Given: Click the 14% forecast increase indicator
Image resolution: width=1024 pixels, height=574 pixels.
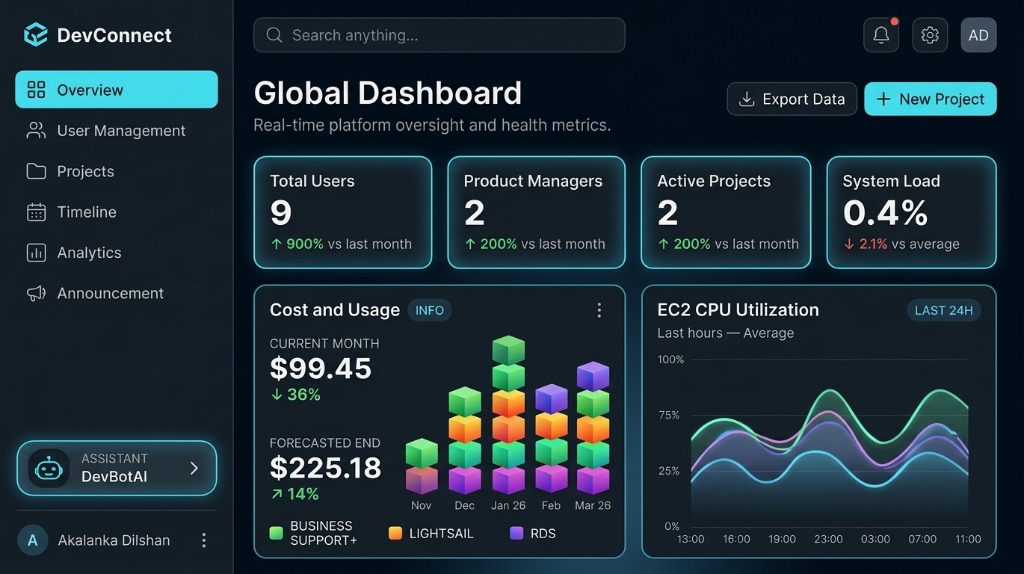Looking at the screenshot, I should click(295, 494).
